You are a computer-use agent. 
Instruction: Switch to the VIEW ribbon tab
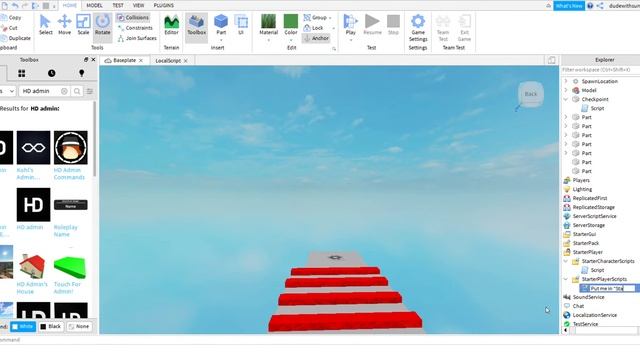138,5
